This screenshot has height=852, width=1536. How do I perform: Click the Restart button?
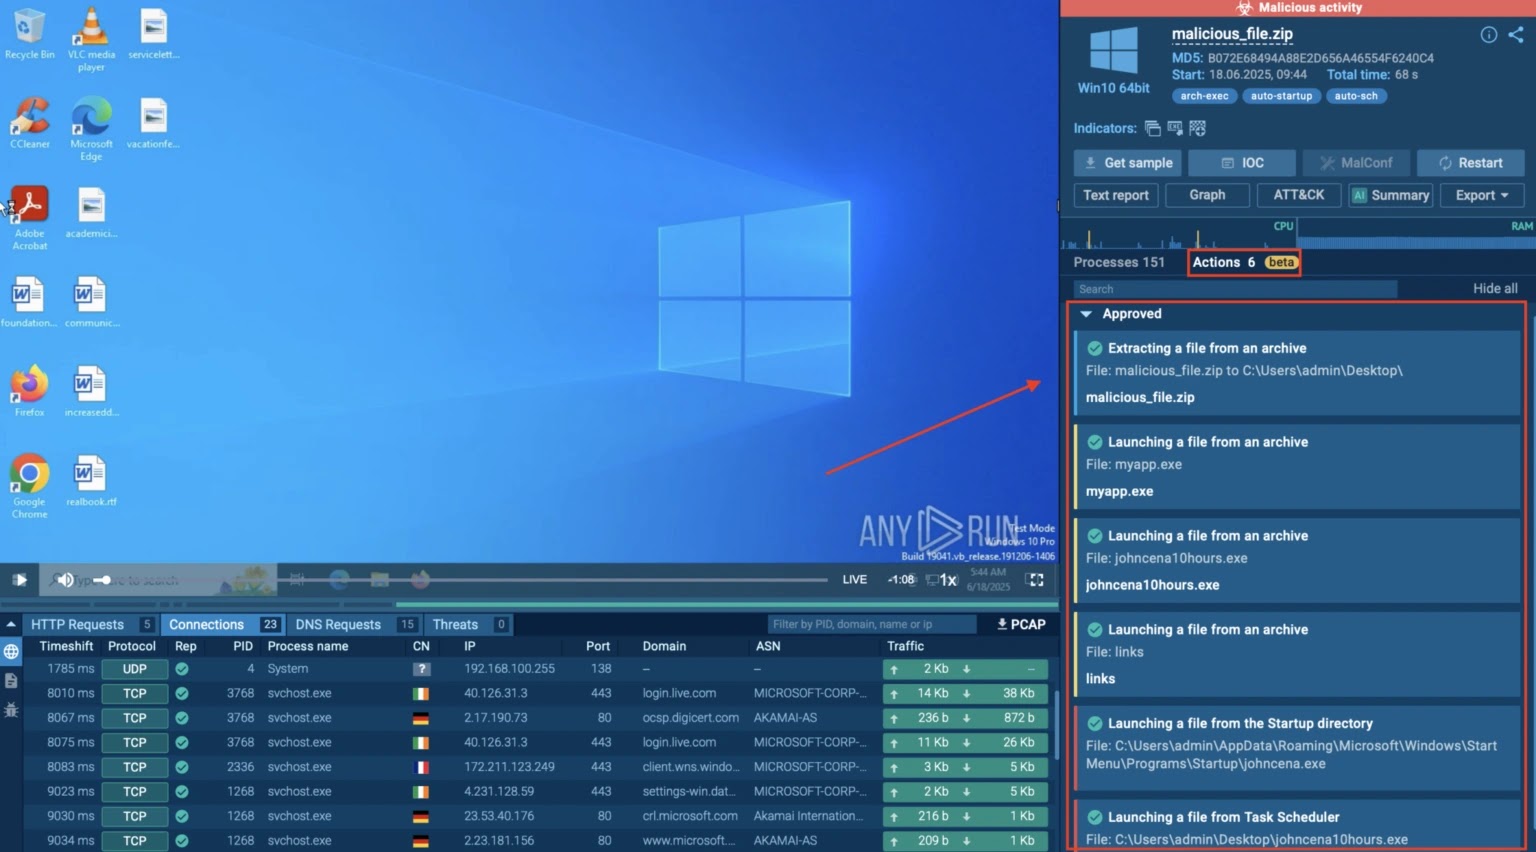[1470, 163]
